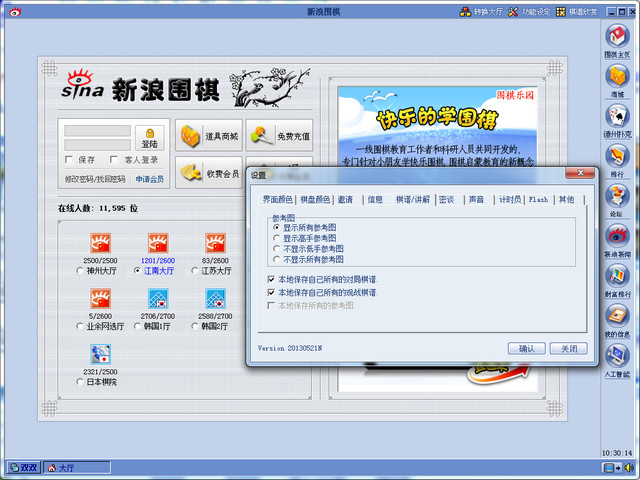640x480 pixels.
Task: Select 显示所有参考图 radio option
Action: (276, 227)
